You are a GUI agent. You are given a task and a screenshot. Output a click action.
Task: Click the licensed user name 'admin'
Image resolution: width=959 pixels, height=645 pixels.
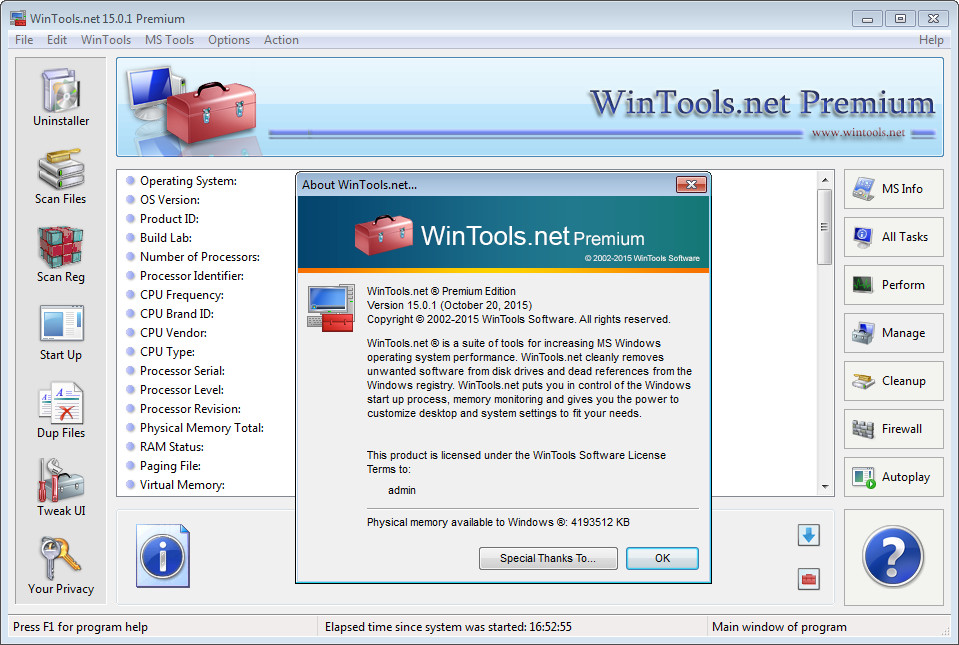coord(402,490)
